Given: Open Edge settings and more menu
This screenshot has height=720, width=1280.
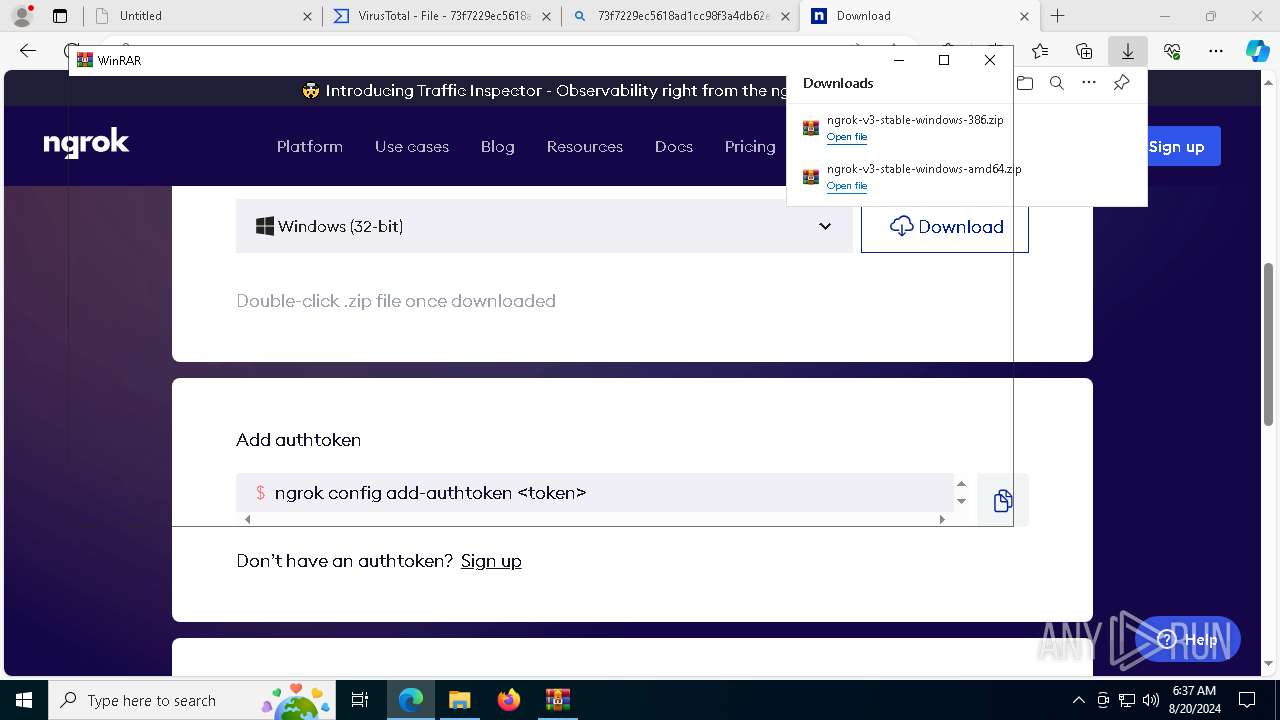Looking at the screenshot, I should tap(1216, 51).
